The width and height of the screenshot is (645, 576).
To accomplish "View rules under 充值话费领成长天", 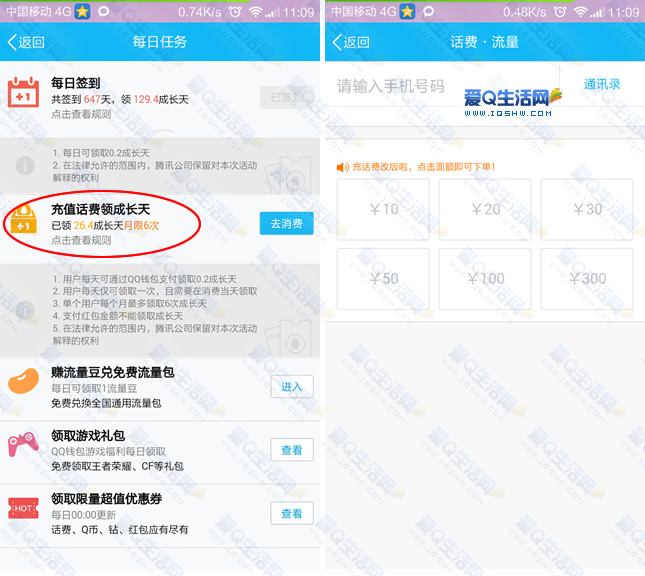I will [82, 241].
